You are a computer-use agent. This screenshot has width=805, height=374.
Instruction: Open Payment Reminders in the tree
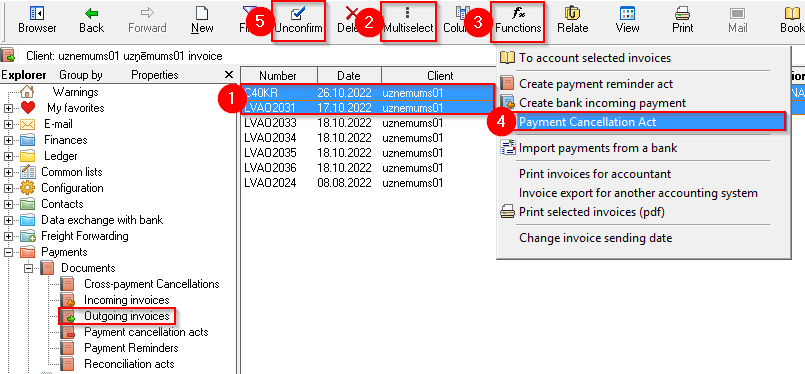[x=131, y=348]
